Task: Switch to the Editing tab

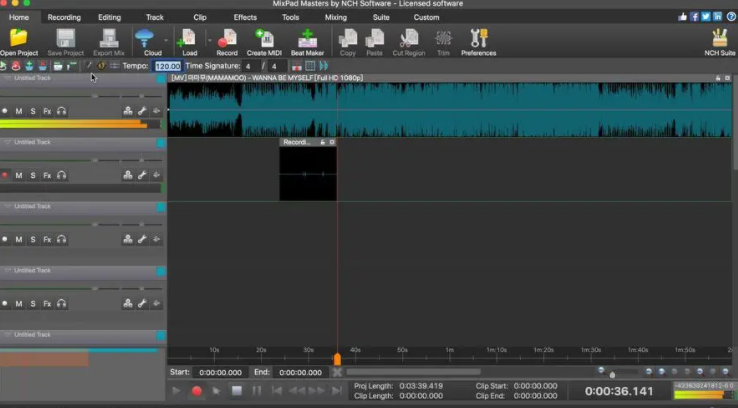Action: 109,17
